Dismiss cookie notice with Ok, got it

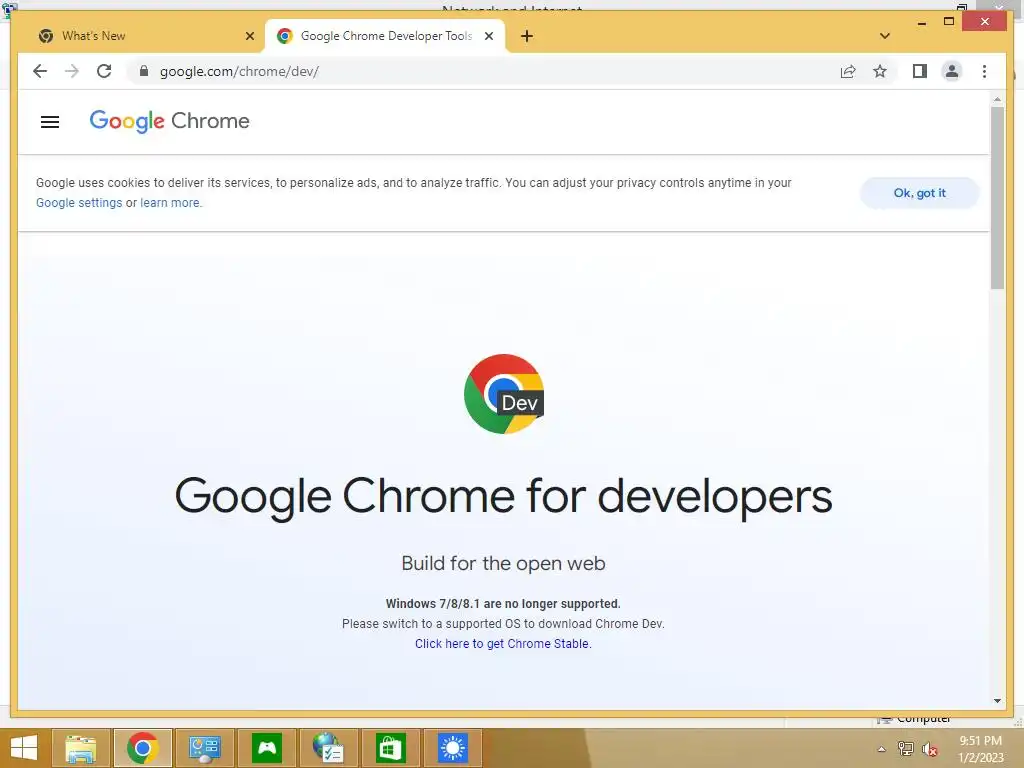point(920,193)
